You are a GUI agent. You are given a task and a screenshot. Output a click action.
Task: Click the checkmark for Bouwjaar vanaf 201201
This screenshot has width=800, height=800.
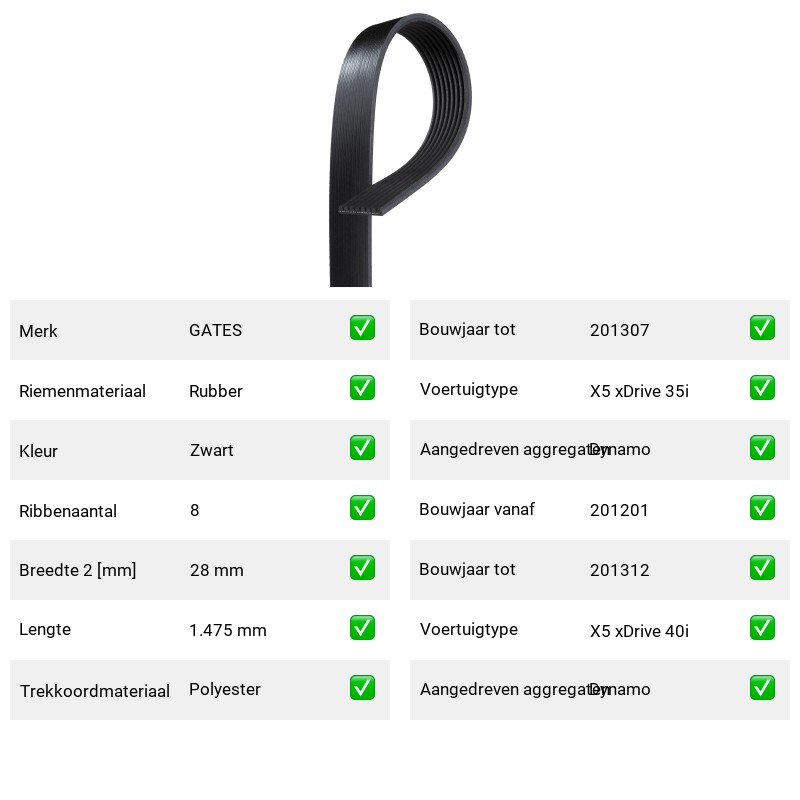point(762,508)
